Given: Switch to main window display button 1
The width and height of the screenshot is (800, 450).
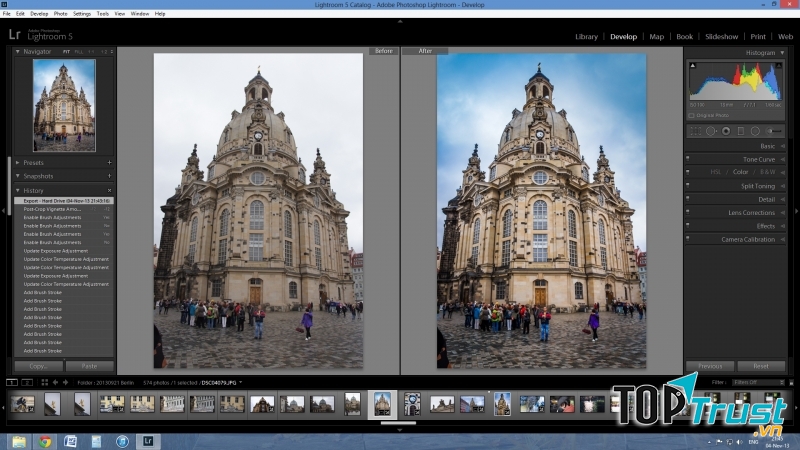Looking at the screenshot, I should [12, 382].
